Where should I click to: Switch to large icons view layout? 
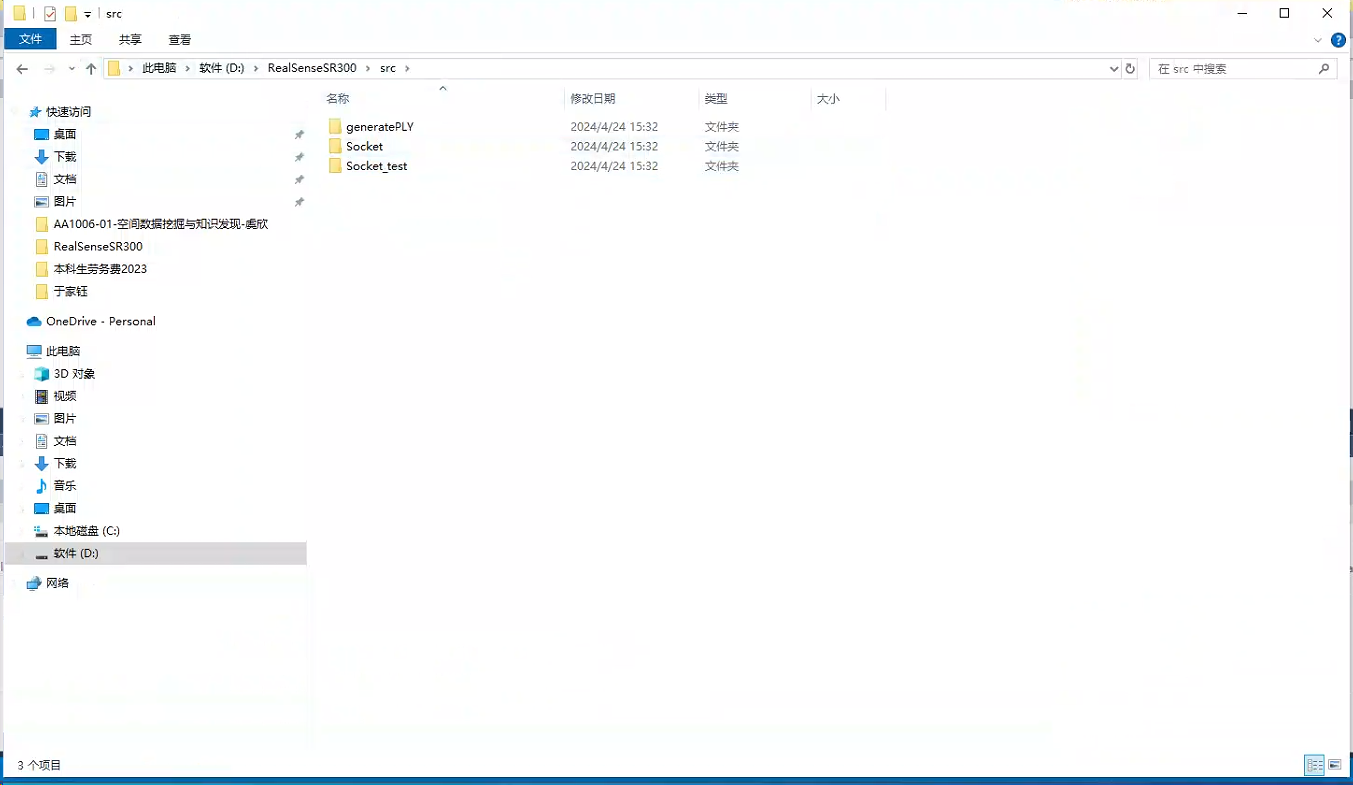point(1334,765)
